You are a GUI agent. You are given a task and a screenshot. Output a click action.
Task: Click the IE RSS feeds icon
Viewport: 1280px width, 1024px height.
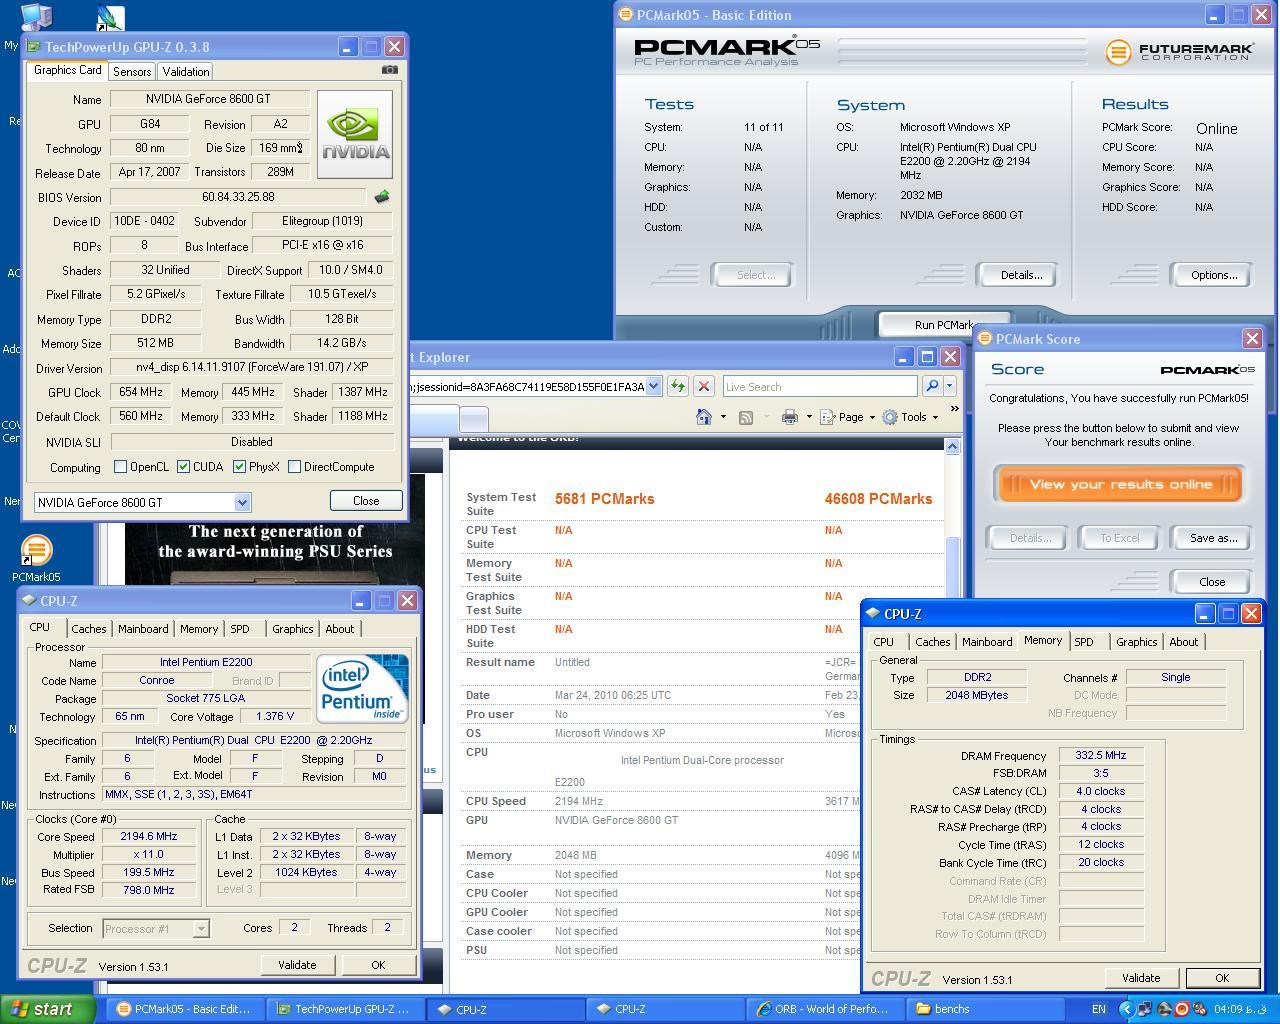745,417
